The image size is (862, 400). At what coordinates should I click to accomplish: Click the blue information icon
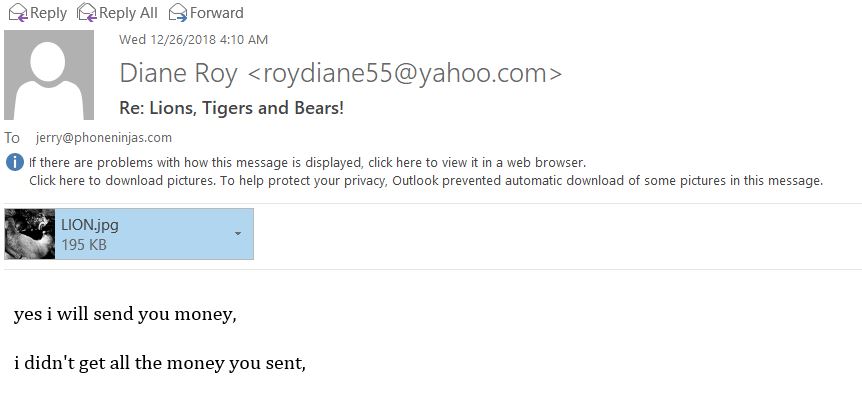click(15, 163)
